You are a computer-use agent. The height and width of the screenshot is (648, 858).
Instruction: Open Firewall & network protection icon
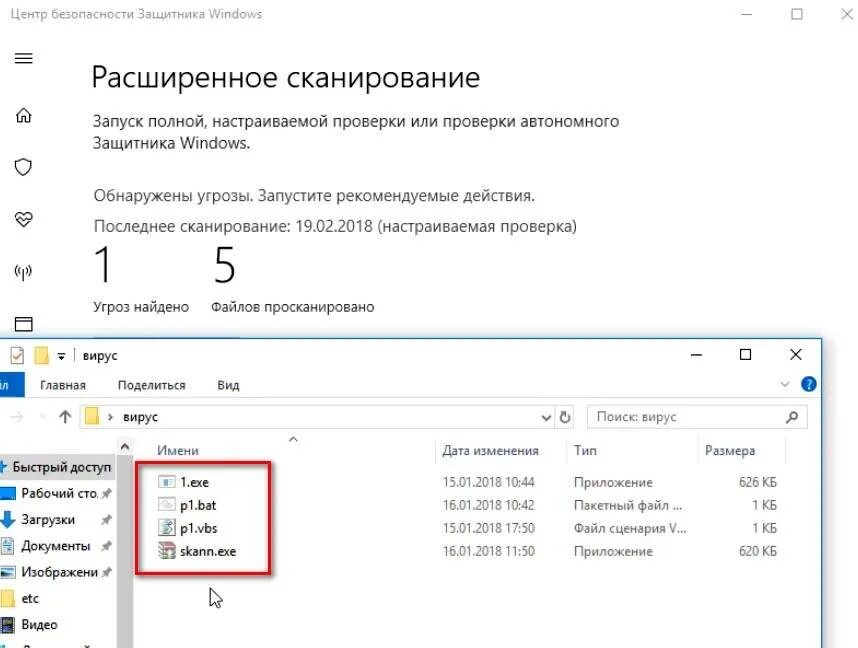click(23, 271)
